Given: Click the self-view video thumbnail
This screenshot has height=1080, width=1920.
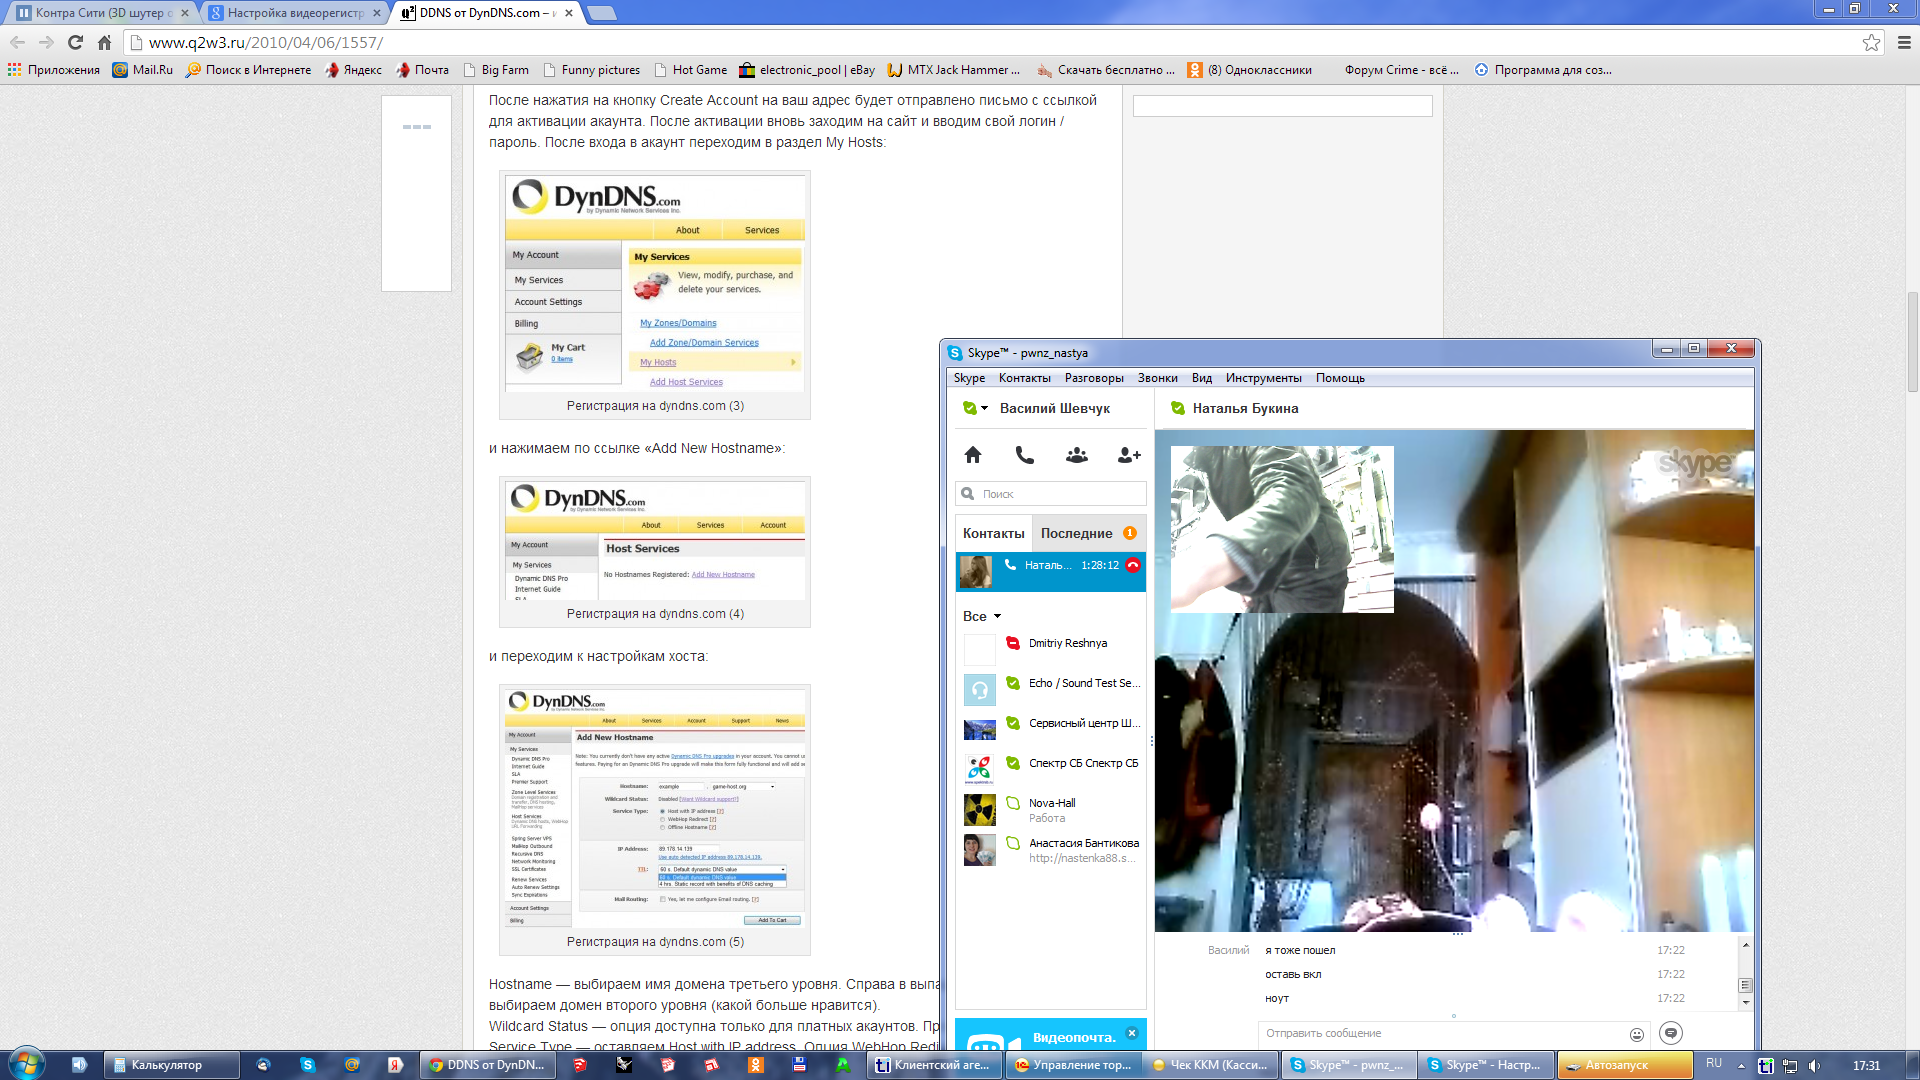Looking at the screenshot, I should coord(1282,529).
